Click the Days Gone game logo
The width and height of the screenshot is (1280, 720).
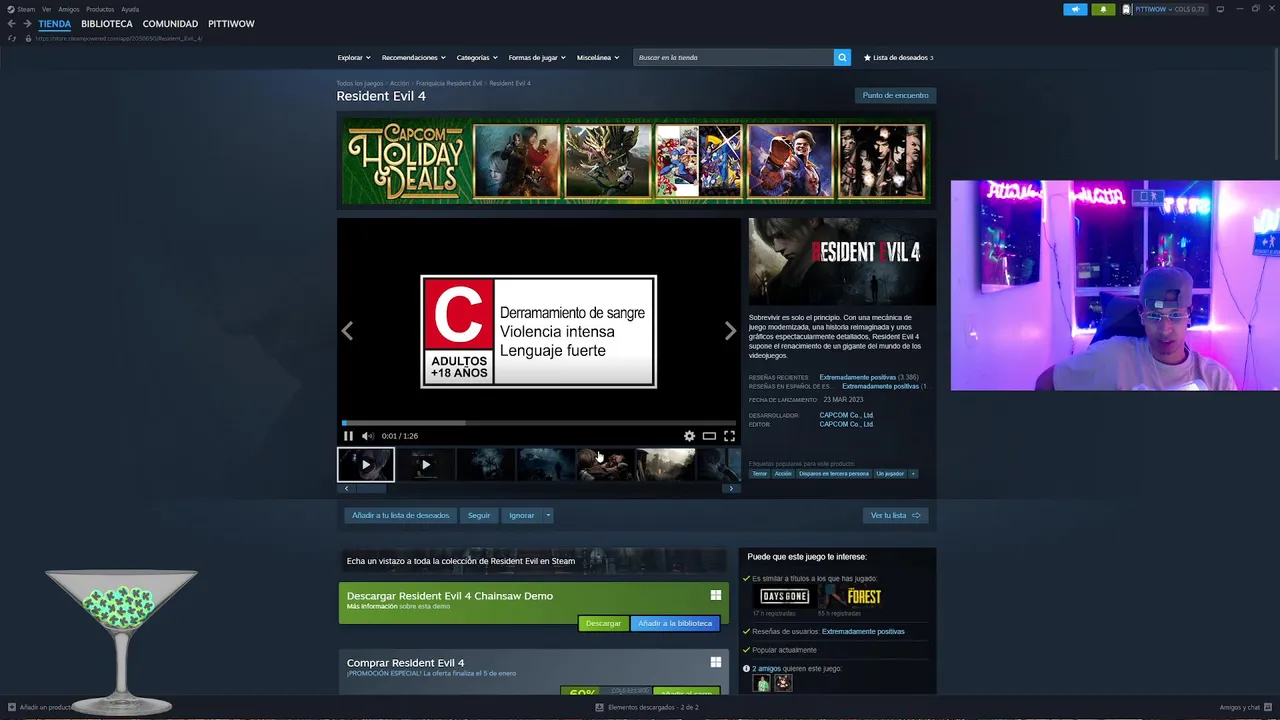[x=784, y=596]
